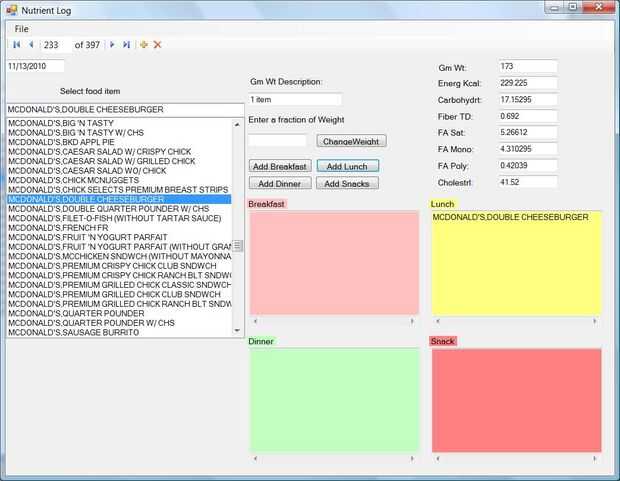620x481 pixels.
Task: Click the FA Sat value 5.26612
Action: click(x=528, y=133)
